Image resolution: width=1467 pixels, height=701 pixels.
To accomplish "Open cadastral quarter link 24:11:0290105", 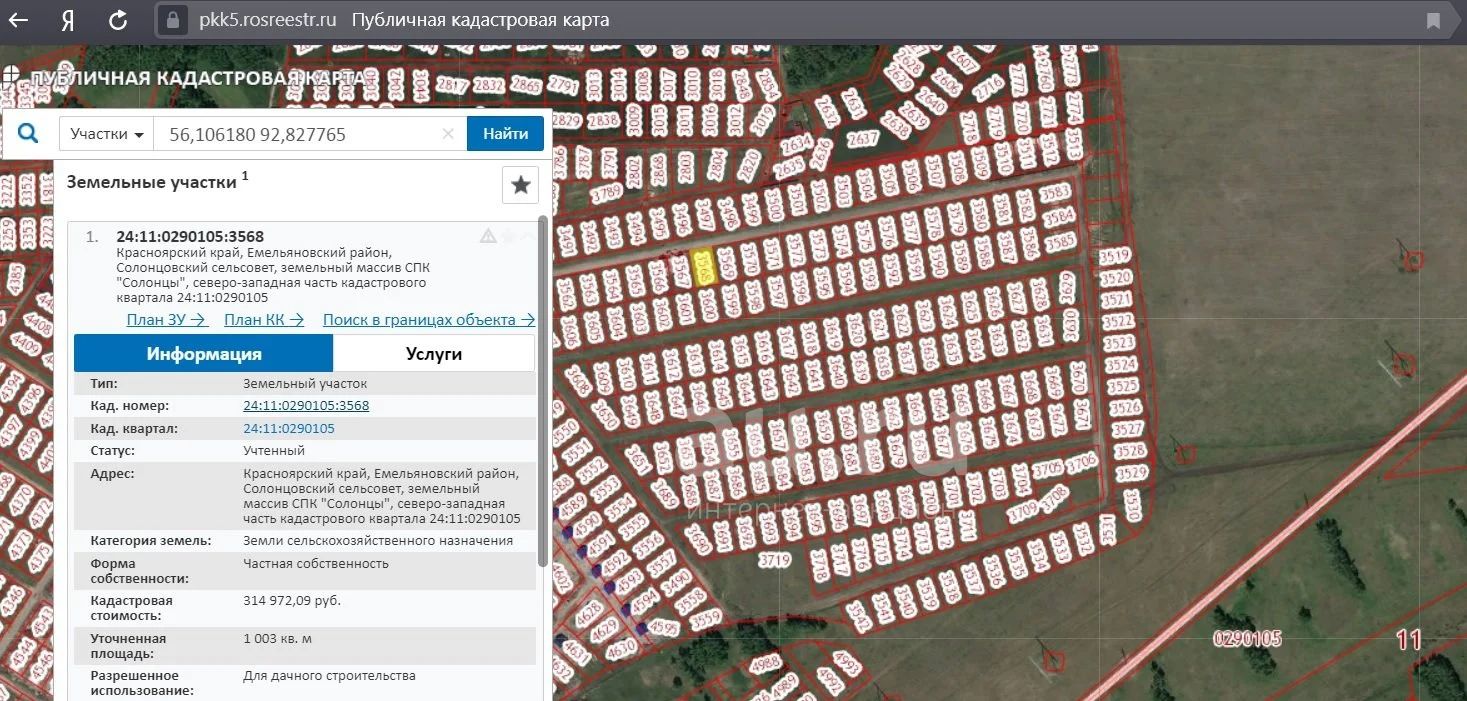I will point(289,428).
